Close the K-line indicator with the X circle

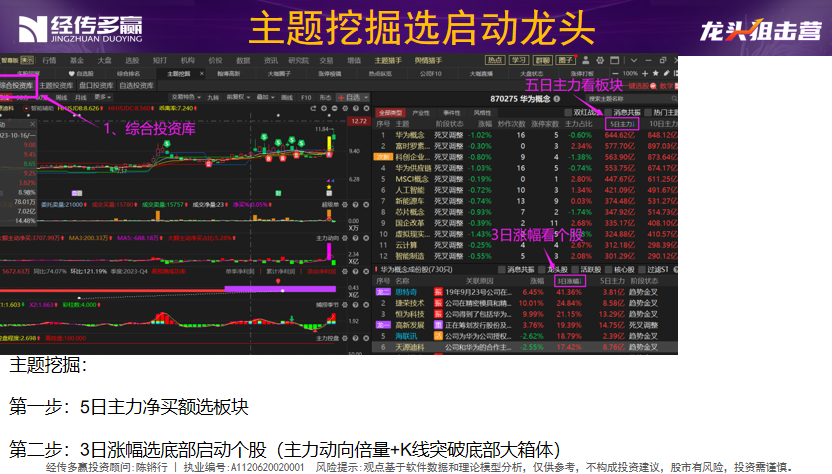[x=367, y=108]
